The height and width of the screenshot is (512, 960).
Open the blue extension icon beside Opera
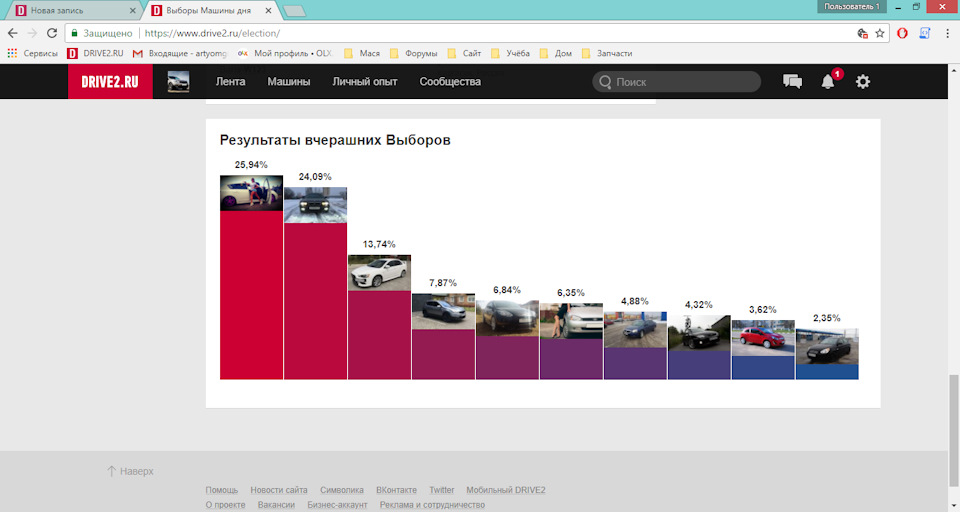point(924,33)
